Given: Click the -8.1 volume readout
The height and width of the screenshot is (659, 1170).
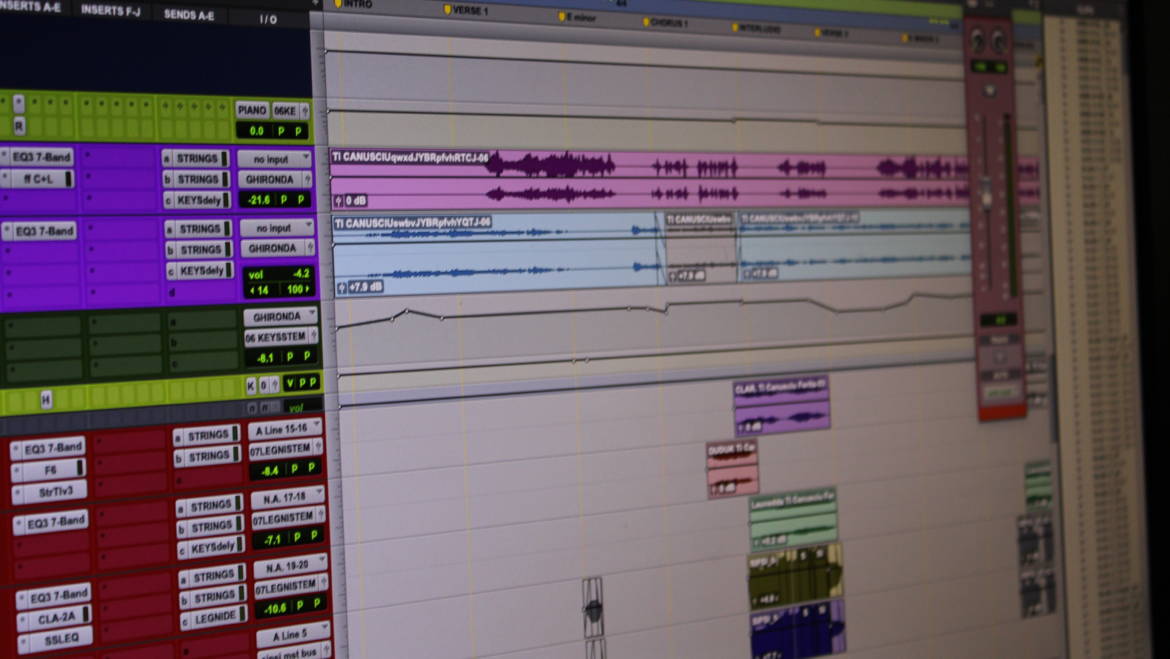Looking at the screenshot, I should pyautogui.click(x=265, y=358).
